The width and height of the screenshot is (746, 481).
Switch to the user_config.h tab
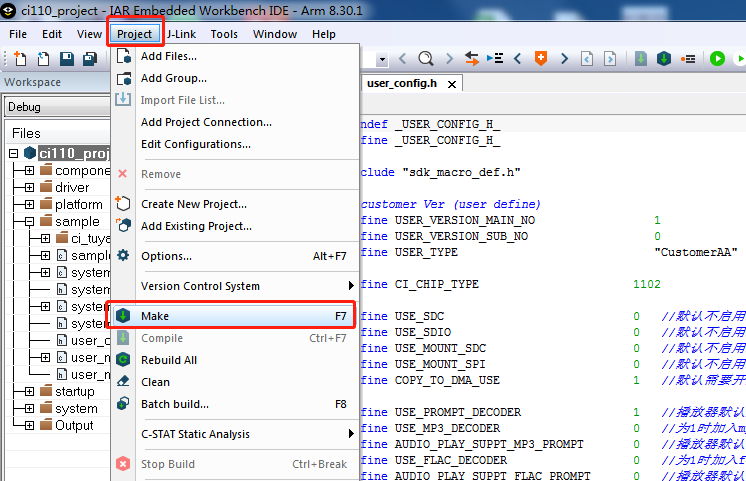coord(402,84)
